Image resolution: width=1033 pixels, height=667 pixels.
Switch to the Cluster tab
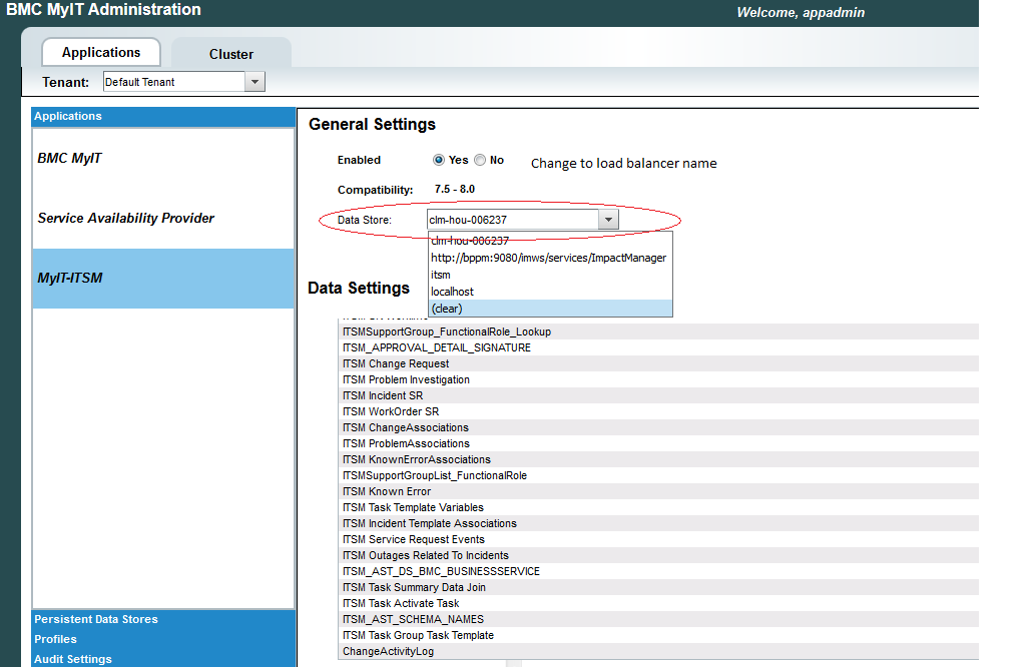point(231,54)
